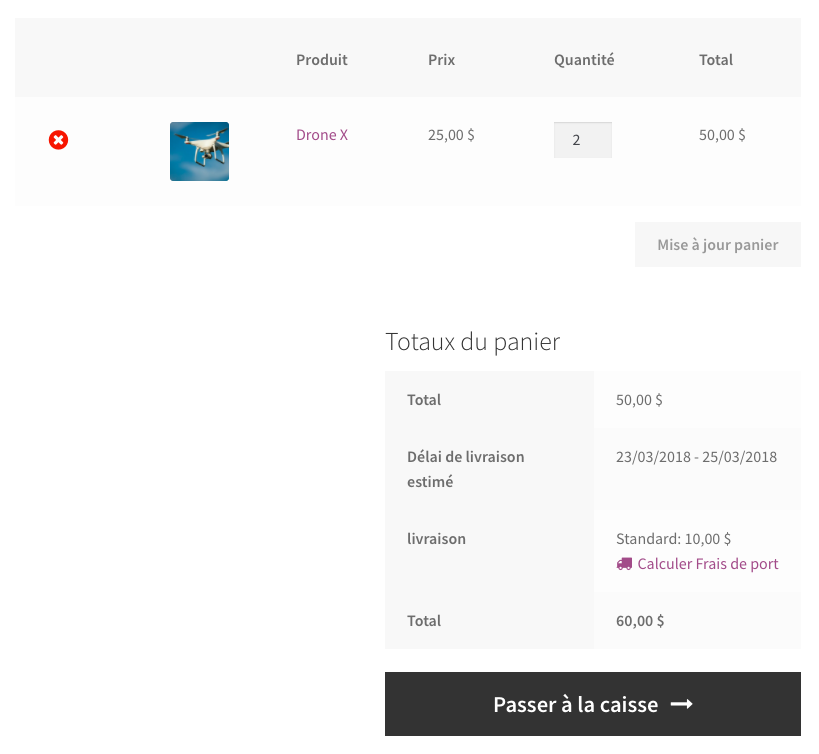Click the truck icon beside Calculer Frais de port
This screenshot has width=819, height=754.
(x=624, y=564)
